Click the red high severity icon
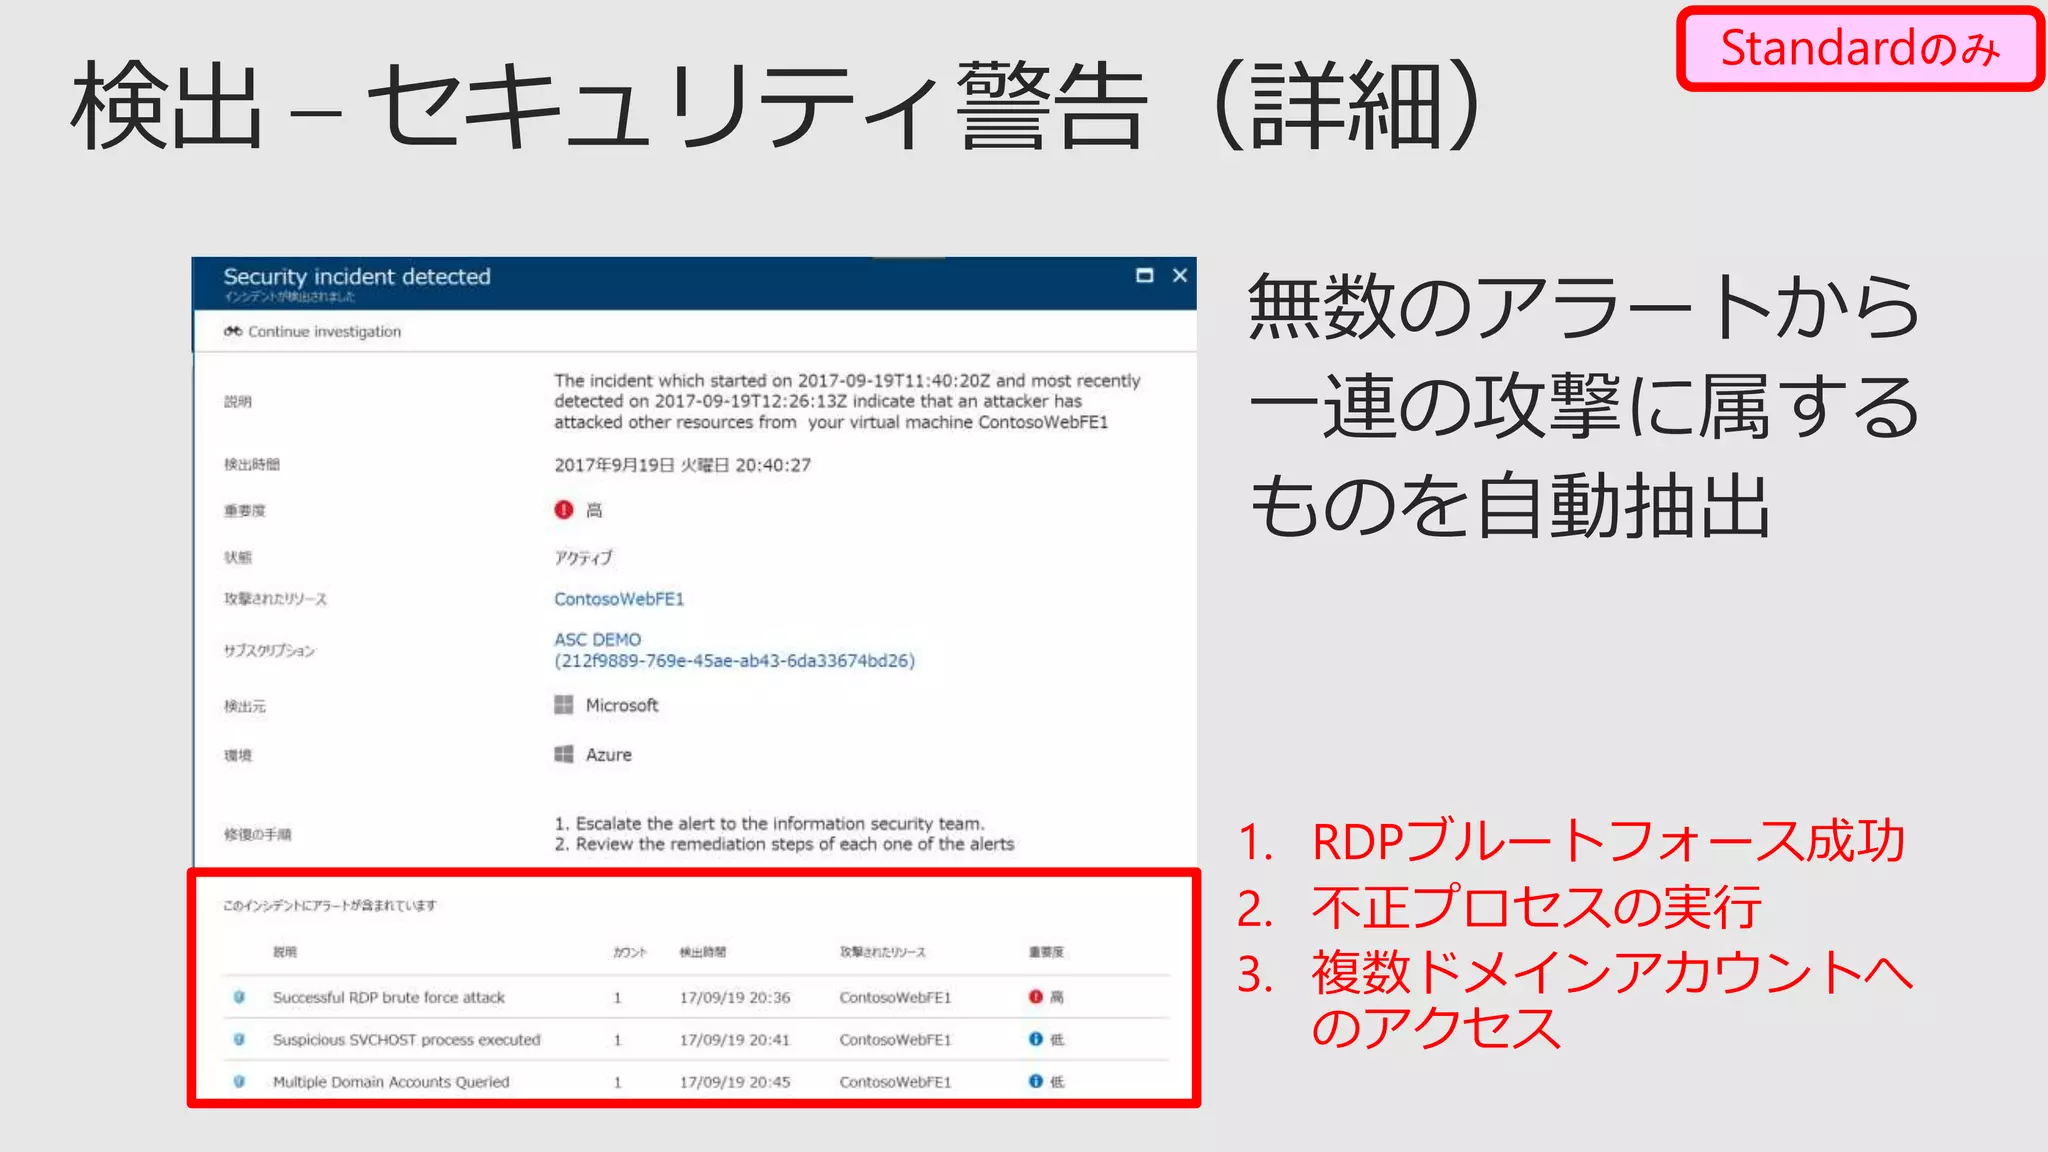The height and width of the screenshot is (1152, 2048). tap(564, 510)
